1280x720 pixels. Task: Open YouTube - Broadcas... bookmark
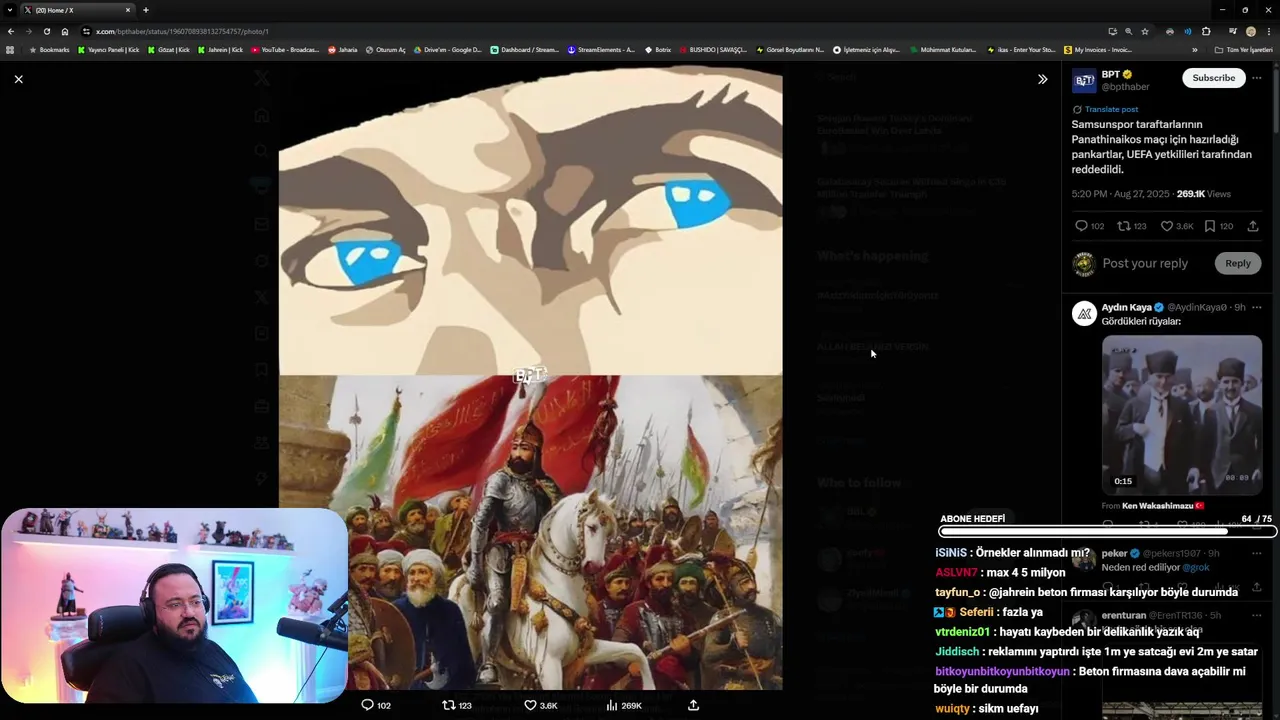[x=285, y=49]
